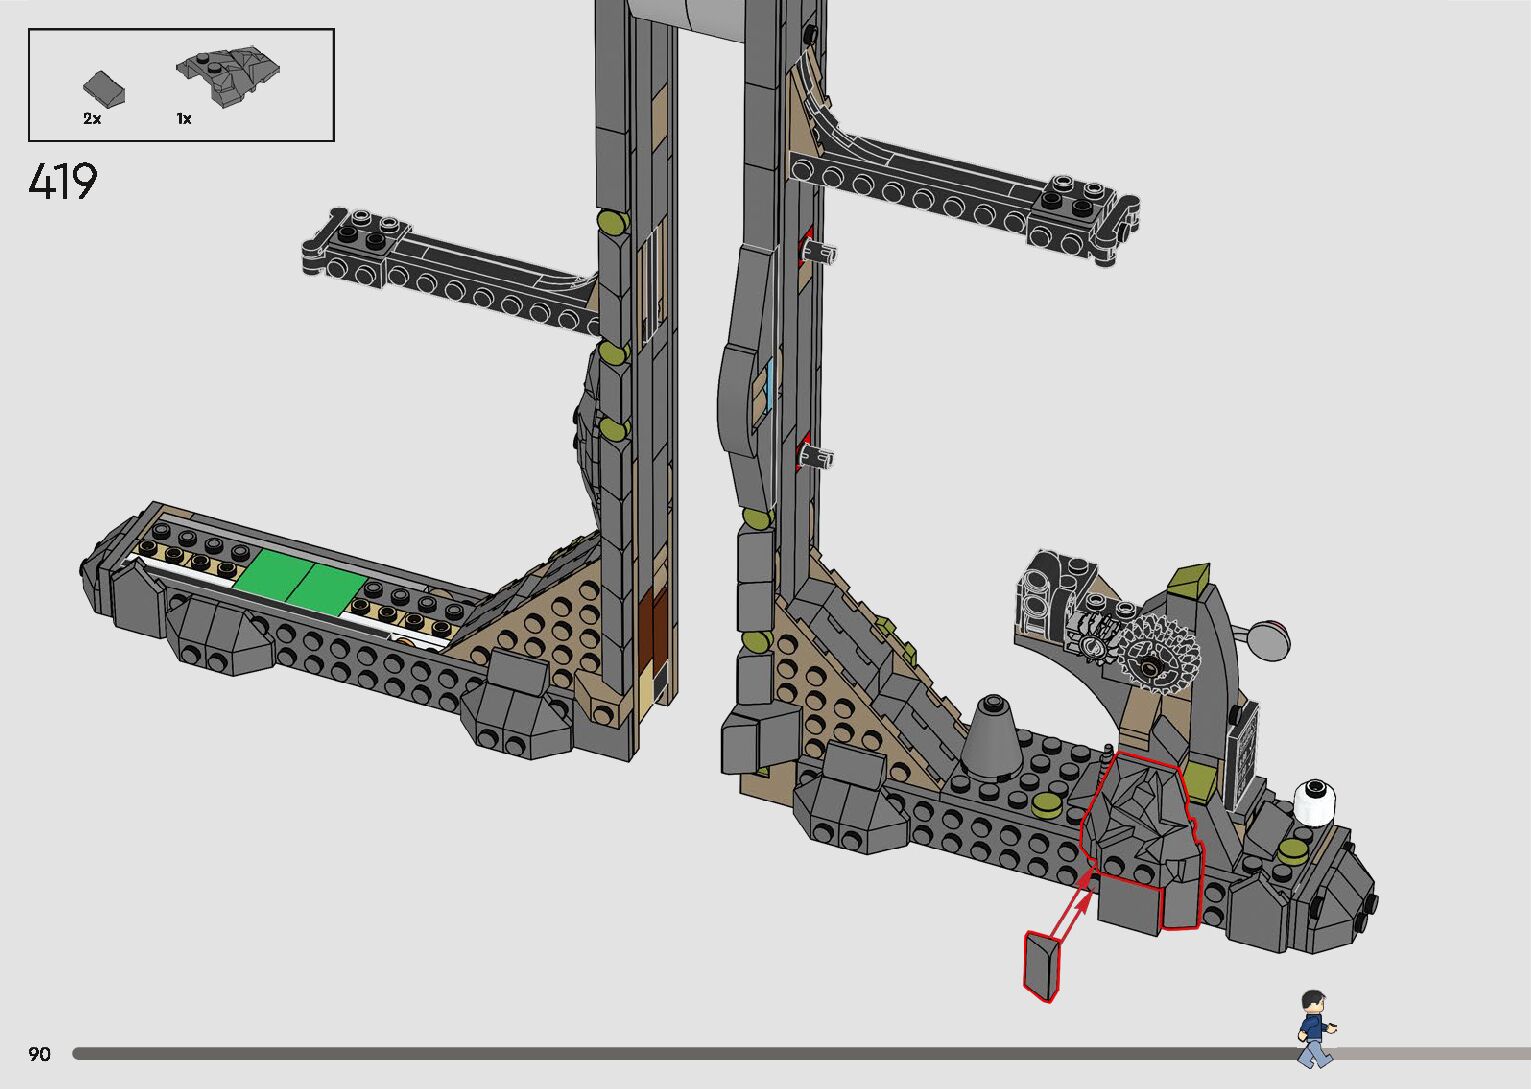The width and height of the screenshot is (1531, 1089).
Task: Click the step number 419
Action: click(x=63, y=182)
